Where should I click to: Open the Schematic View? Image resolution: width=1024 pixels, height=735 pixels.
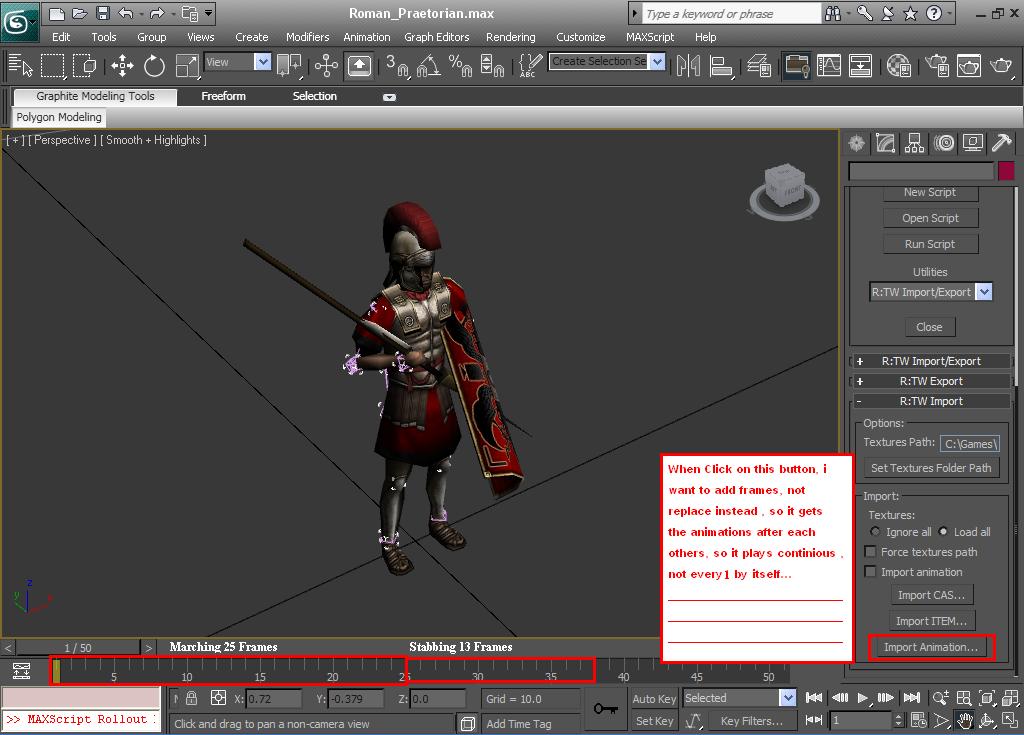click(x=860, y=65)
